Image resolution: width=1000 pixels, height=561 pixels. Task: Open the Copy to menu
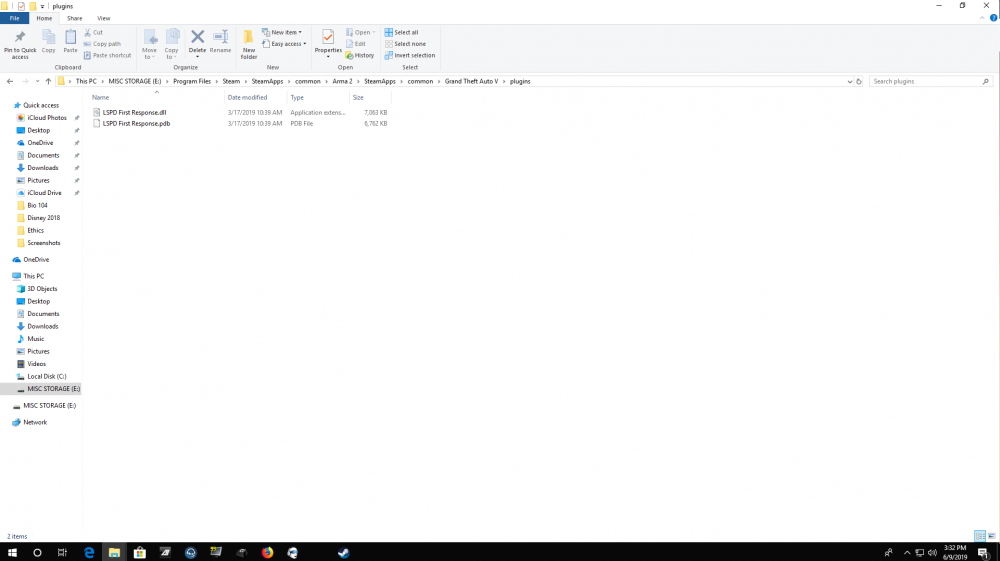pyautogui.click(x=172, y=44)
